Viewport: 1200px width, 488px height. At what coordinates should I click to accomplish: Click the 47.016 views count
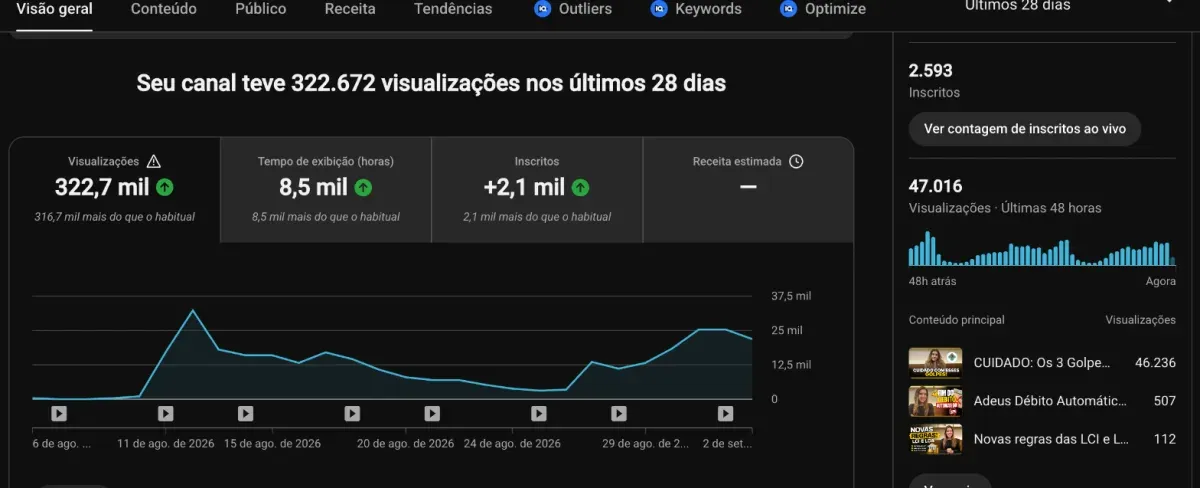coord(935,186)
